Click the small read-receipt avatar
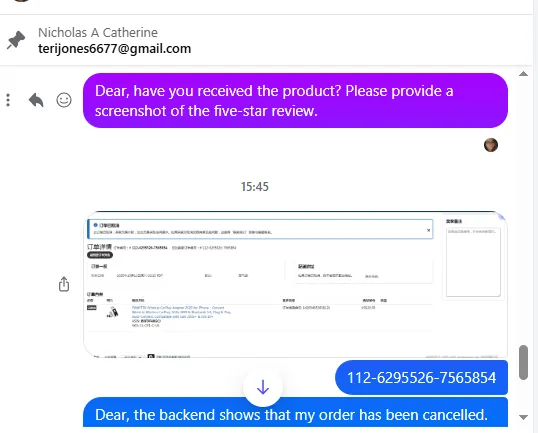The image size is (538, 433). point(491,145)
